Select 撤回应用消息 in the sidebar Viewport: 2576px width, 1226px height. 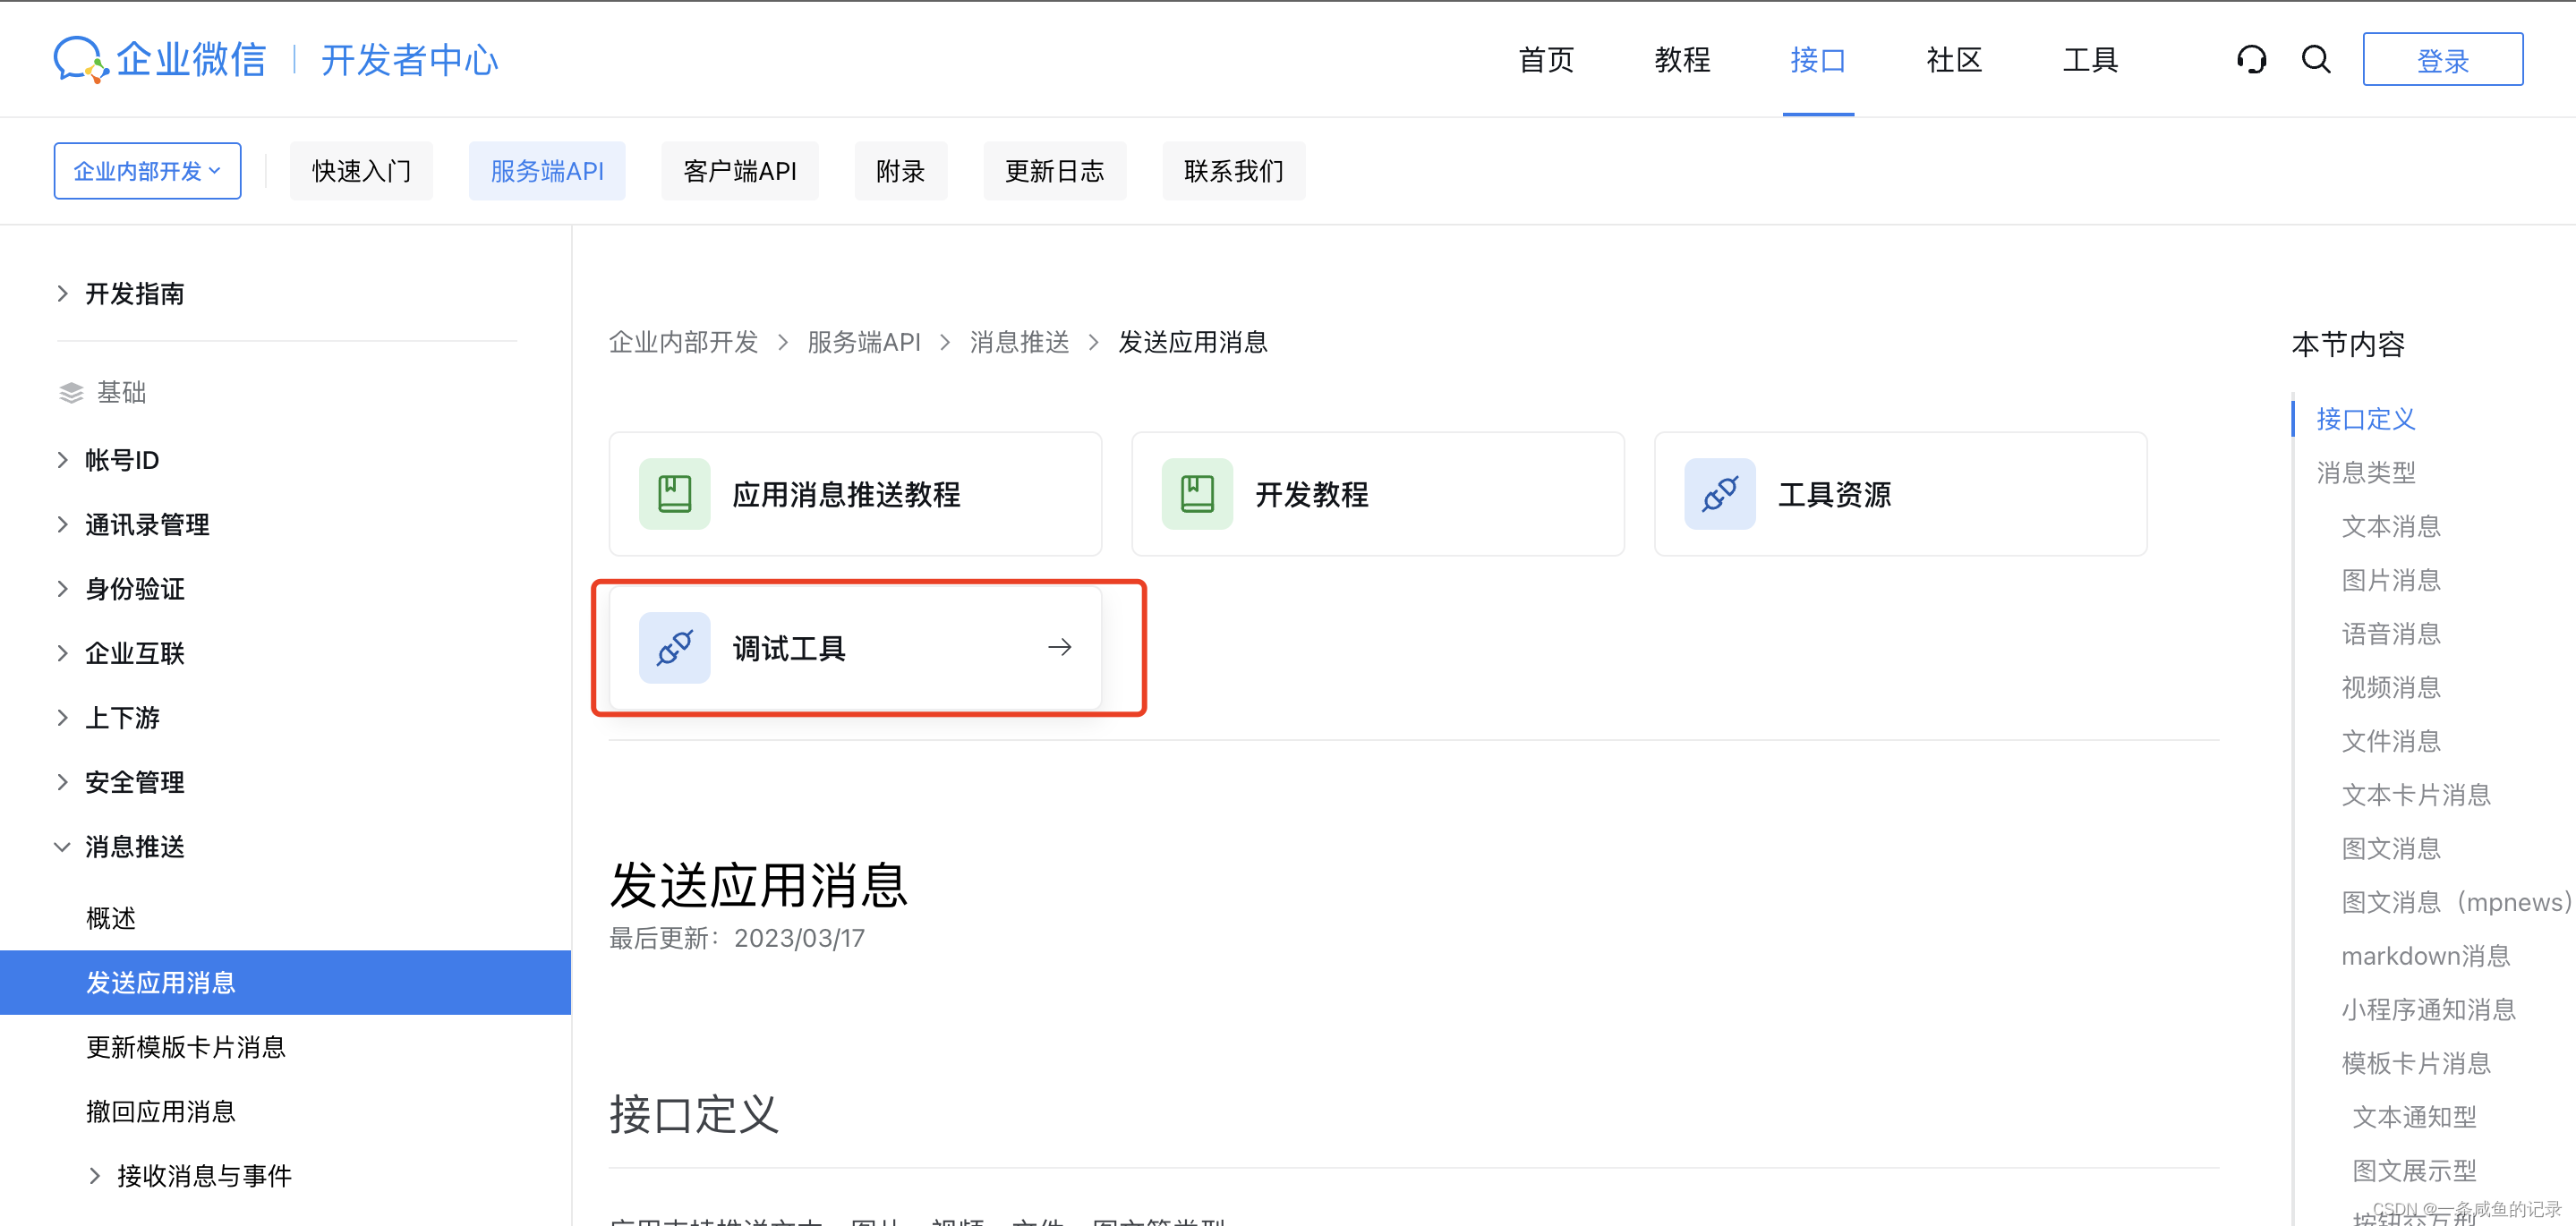tap(161, 1112)
